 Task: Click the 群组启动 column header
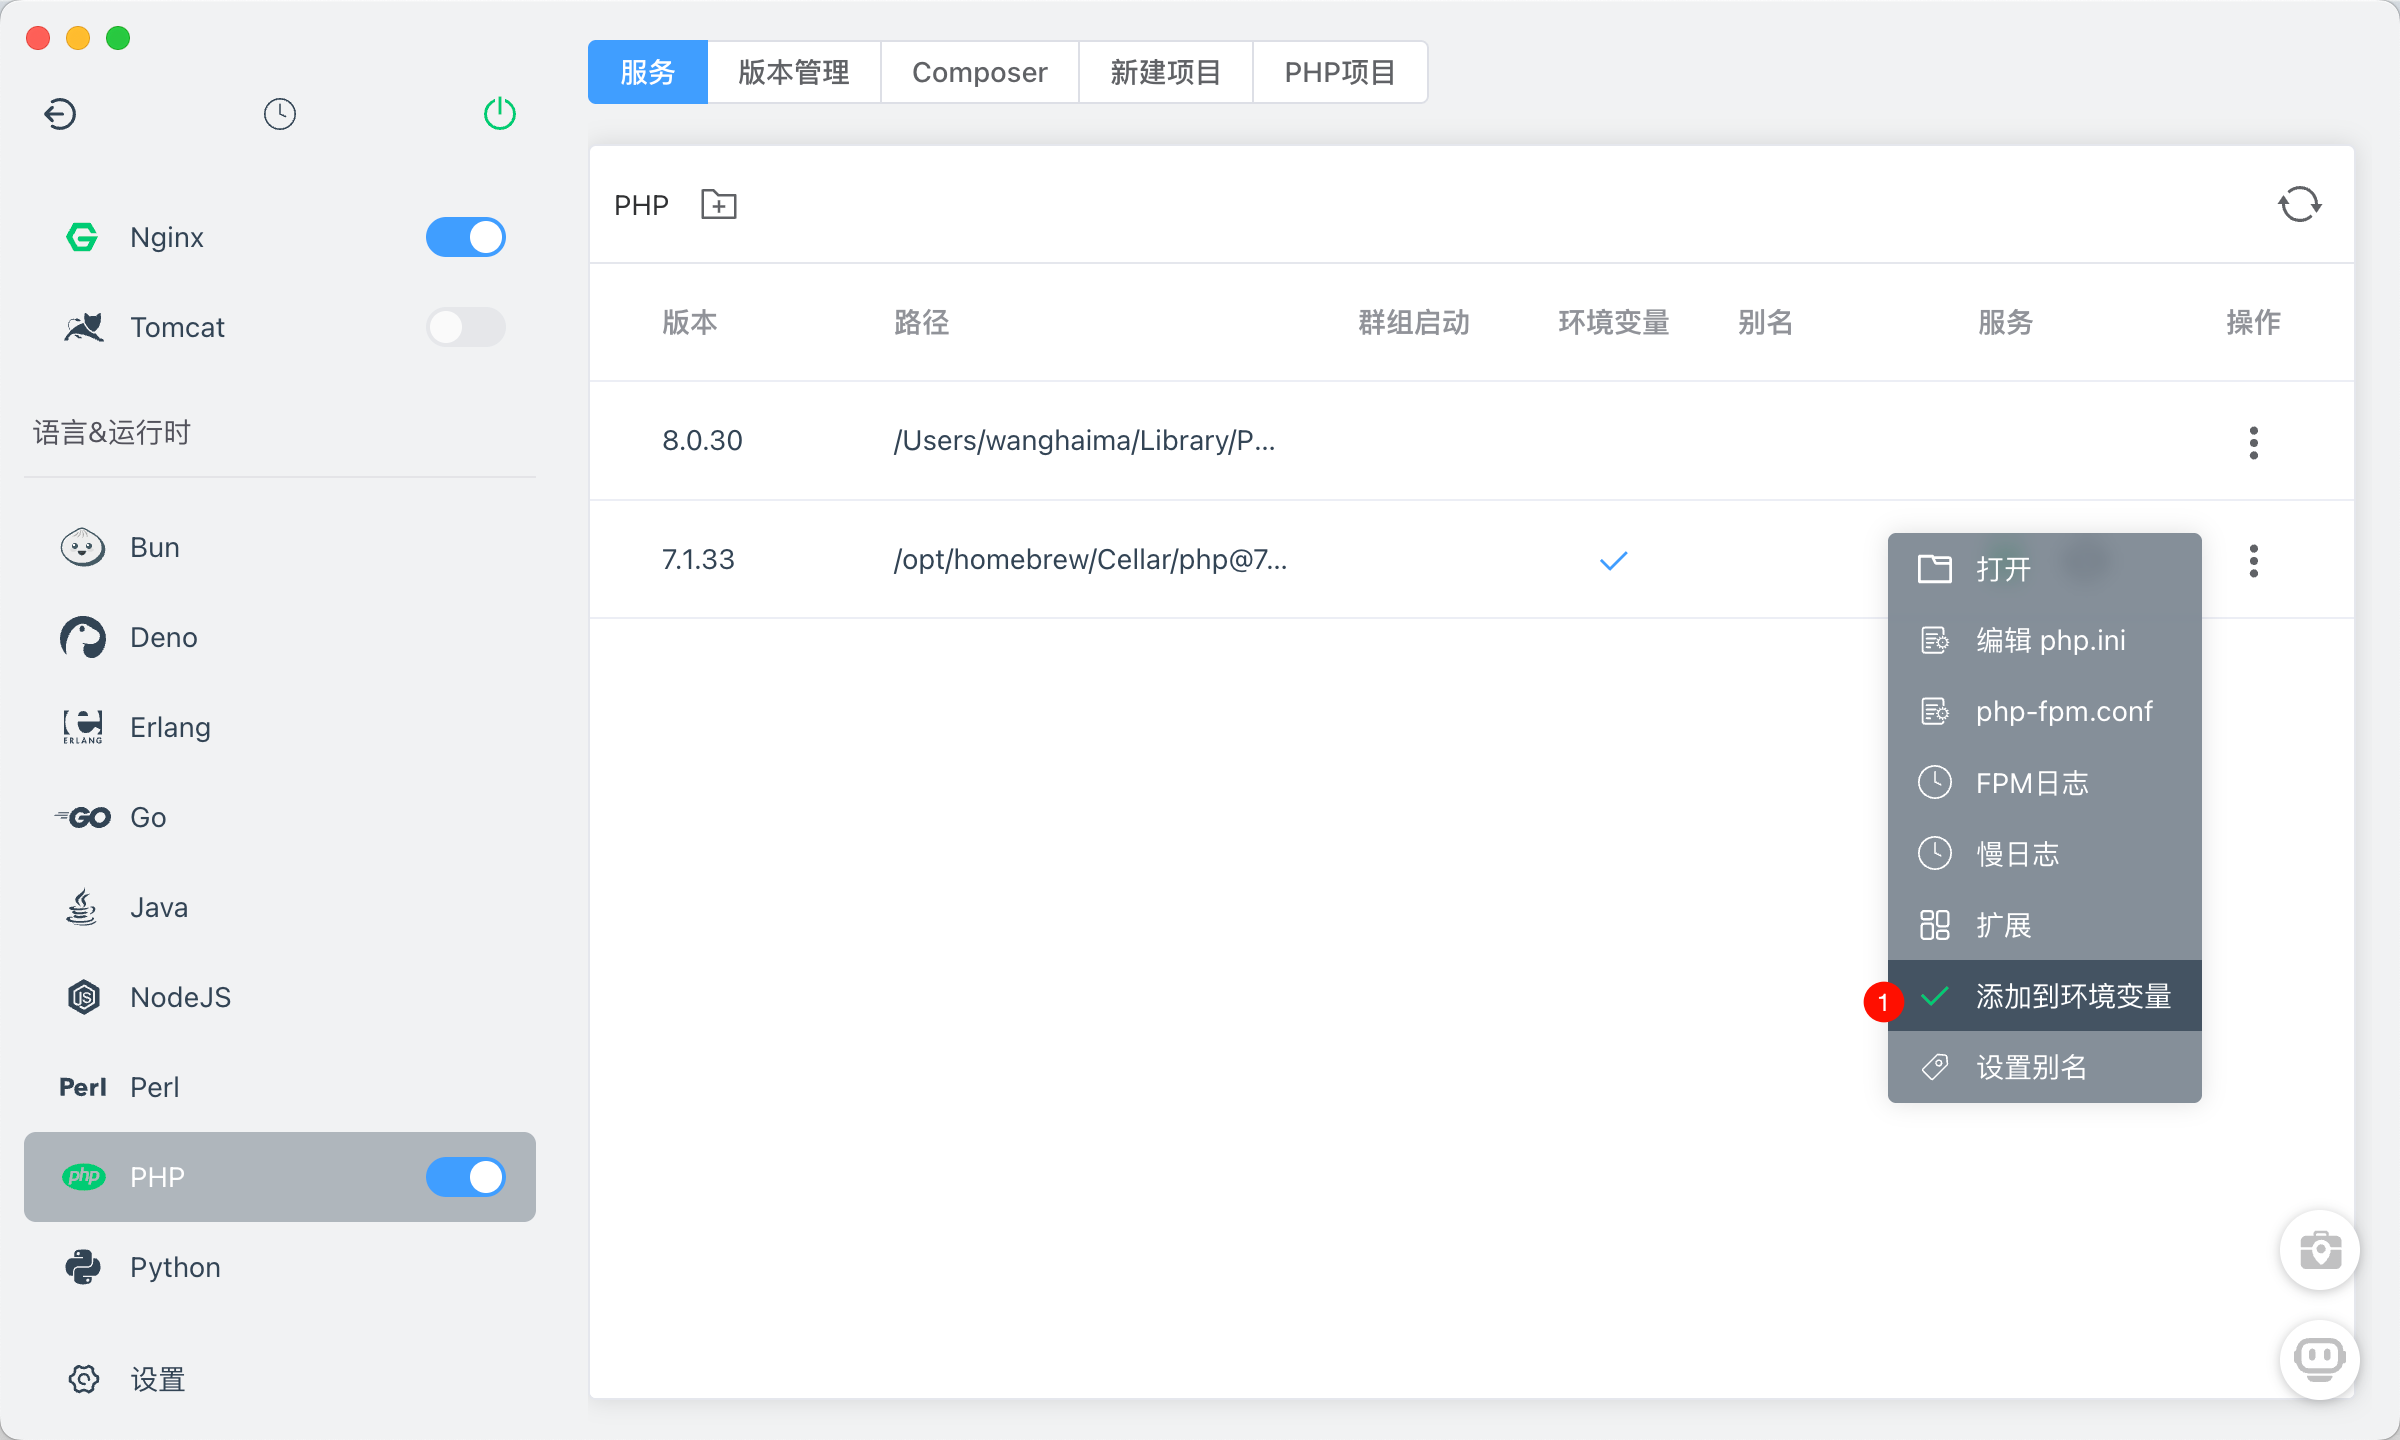click(1414, 322)
